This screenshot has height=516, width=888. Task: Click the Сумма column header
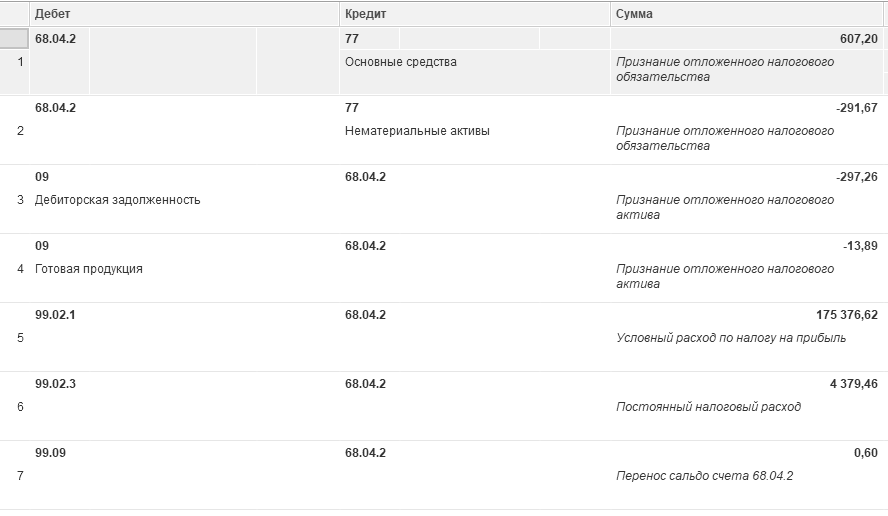[746, 14]
